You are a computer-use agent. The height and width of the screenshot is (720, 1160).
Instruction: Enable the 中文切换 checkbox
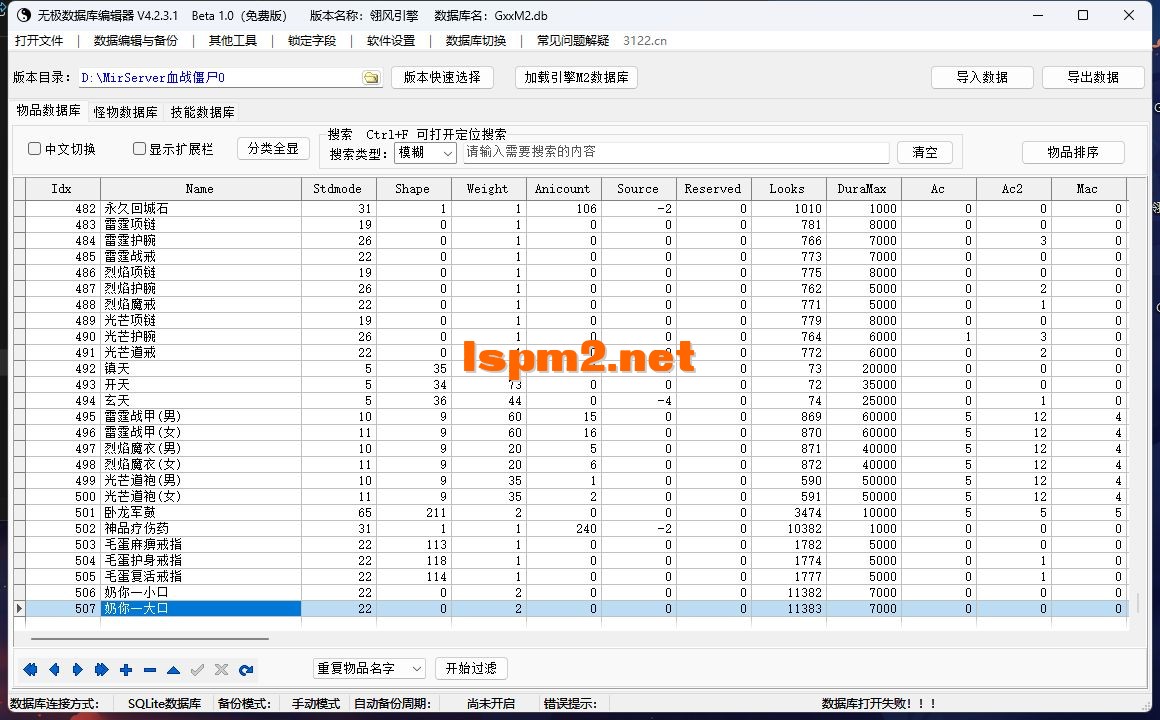36,148
